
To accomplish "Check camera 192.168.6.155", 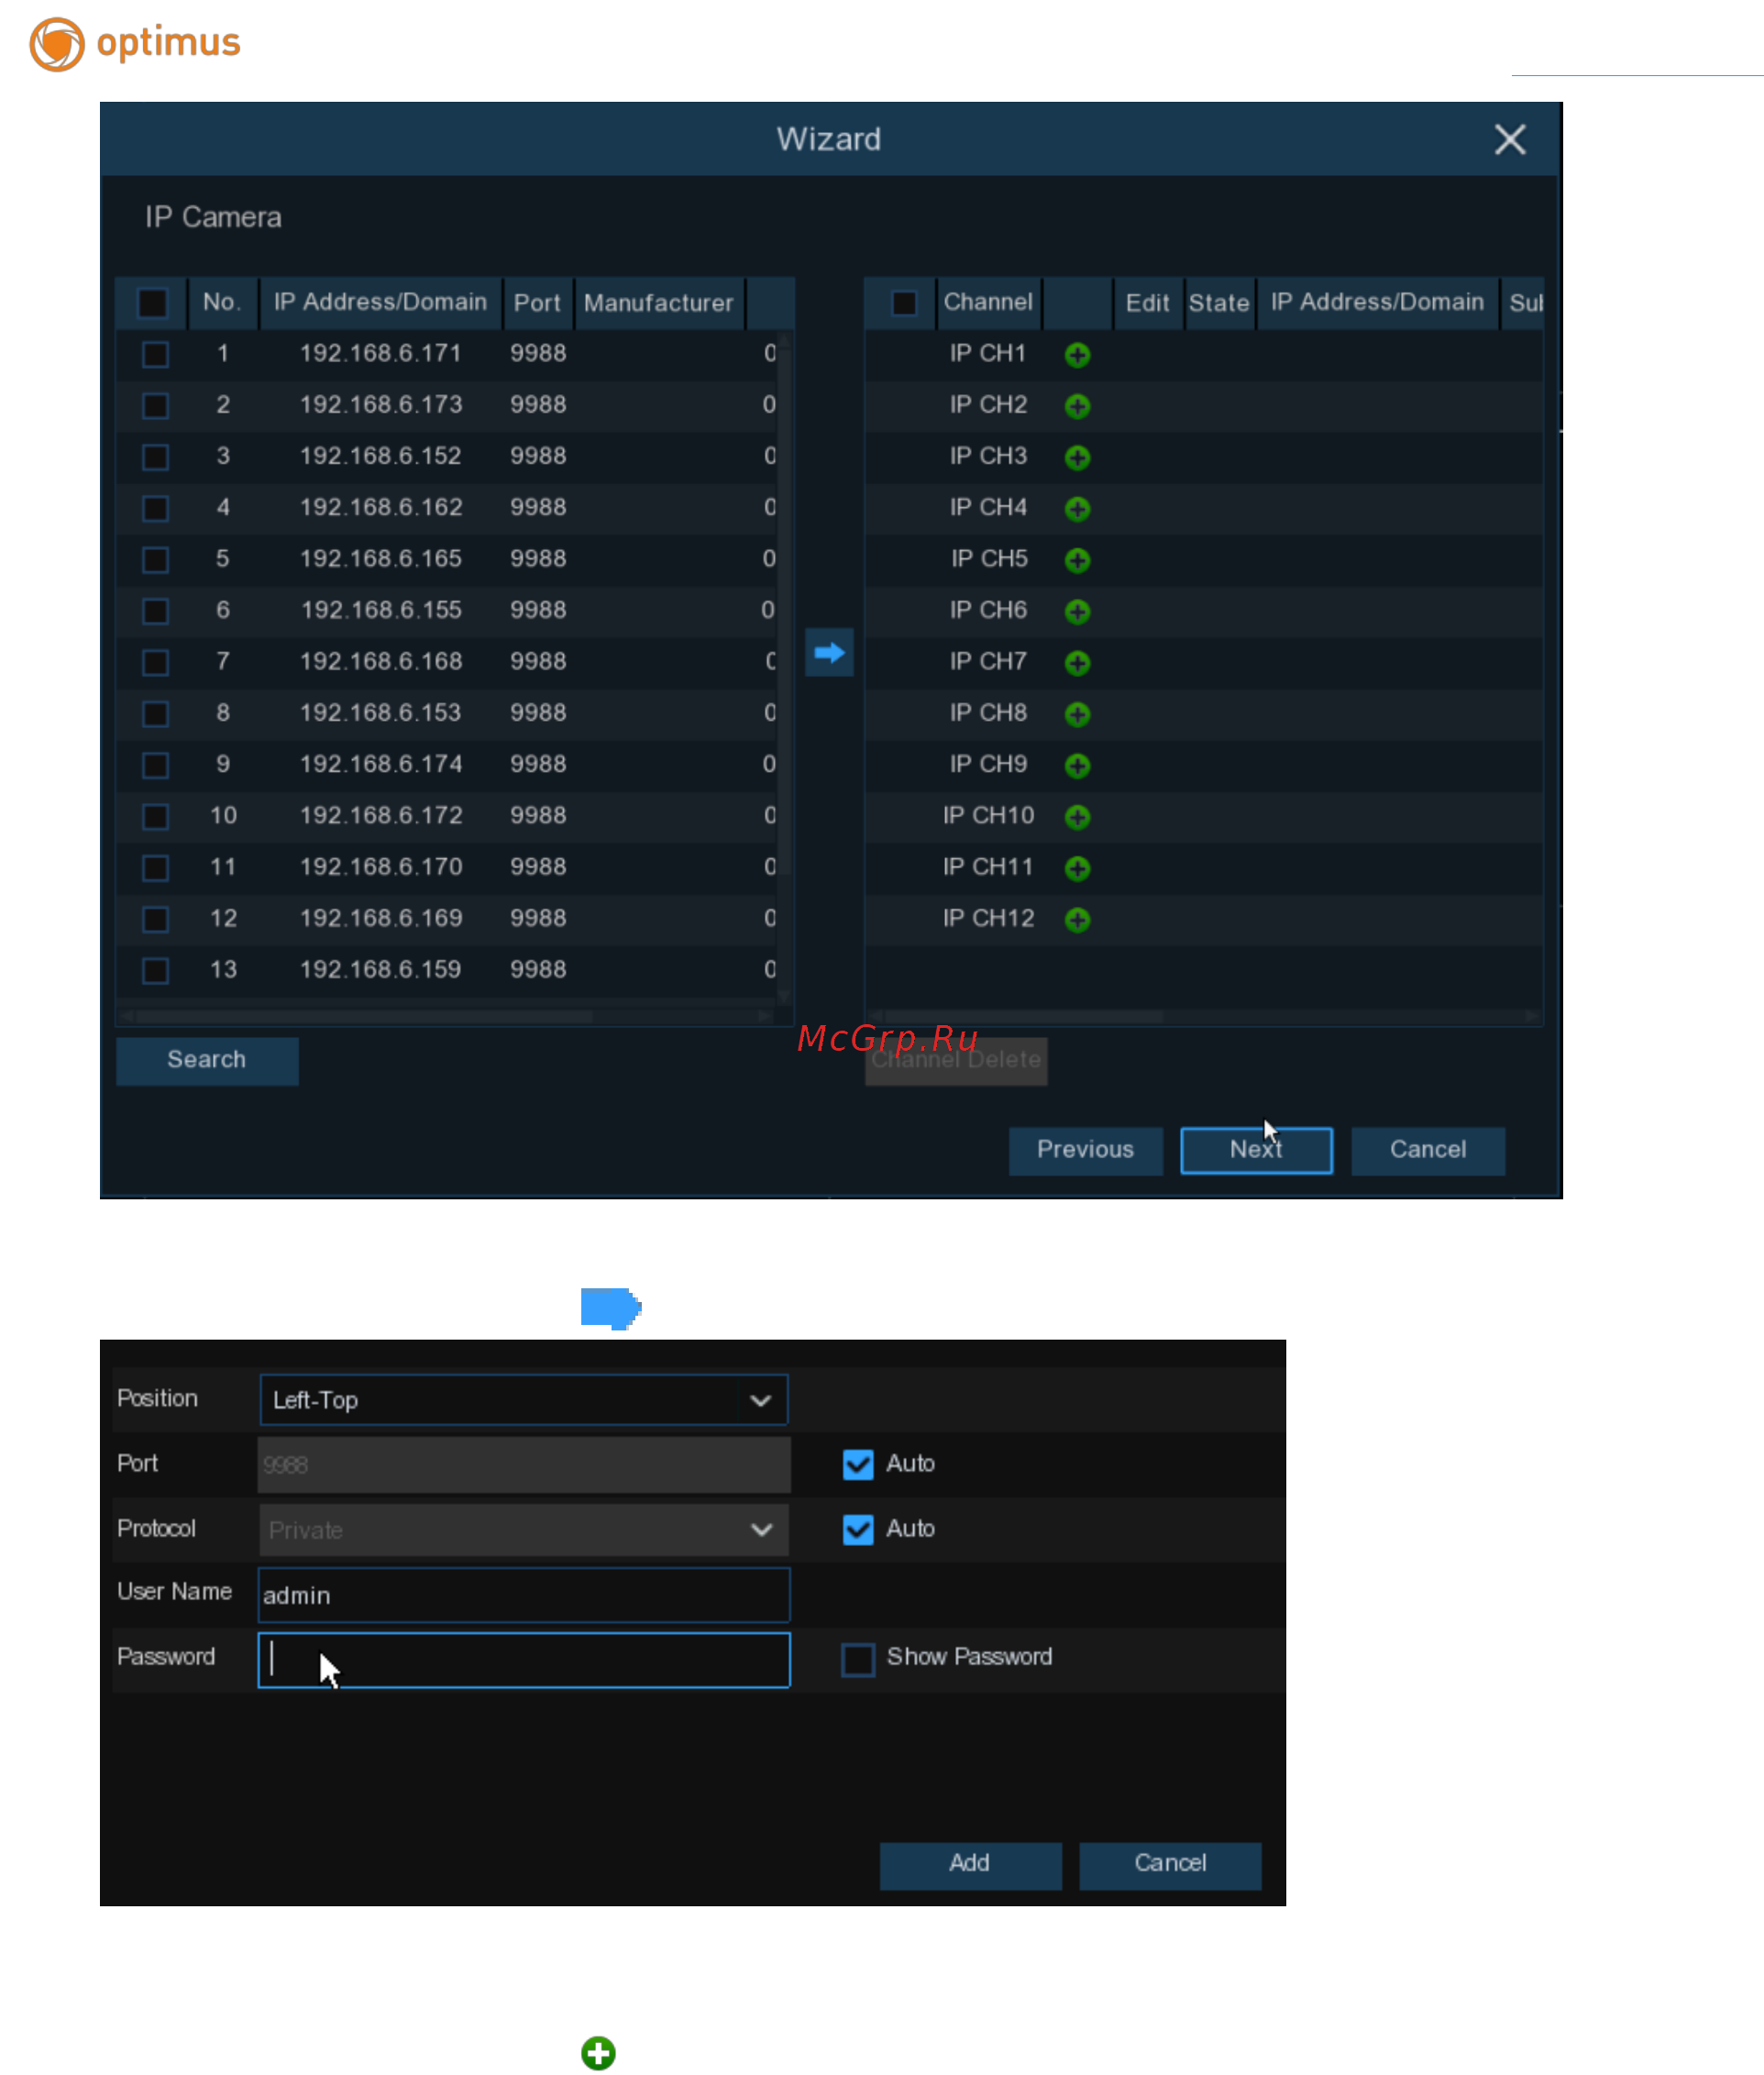I will 155,611.
